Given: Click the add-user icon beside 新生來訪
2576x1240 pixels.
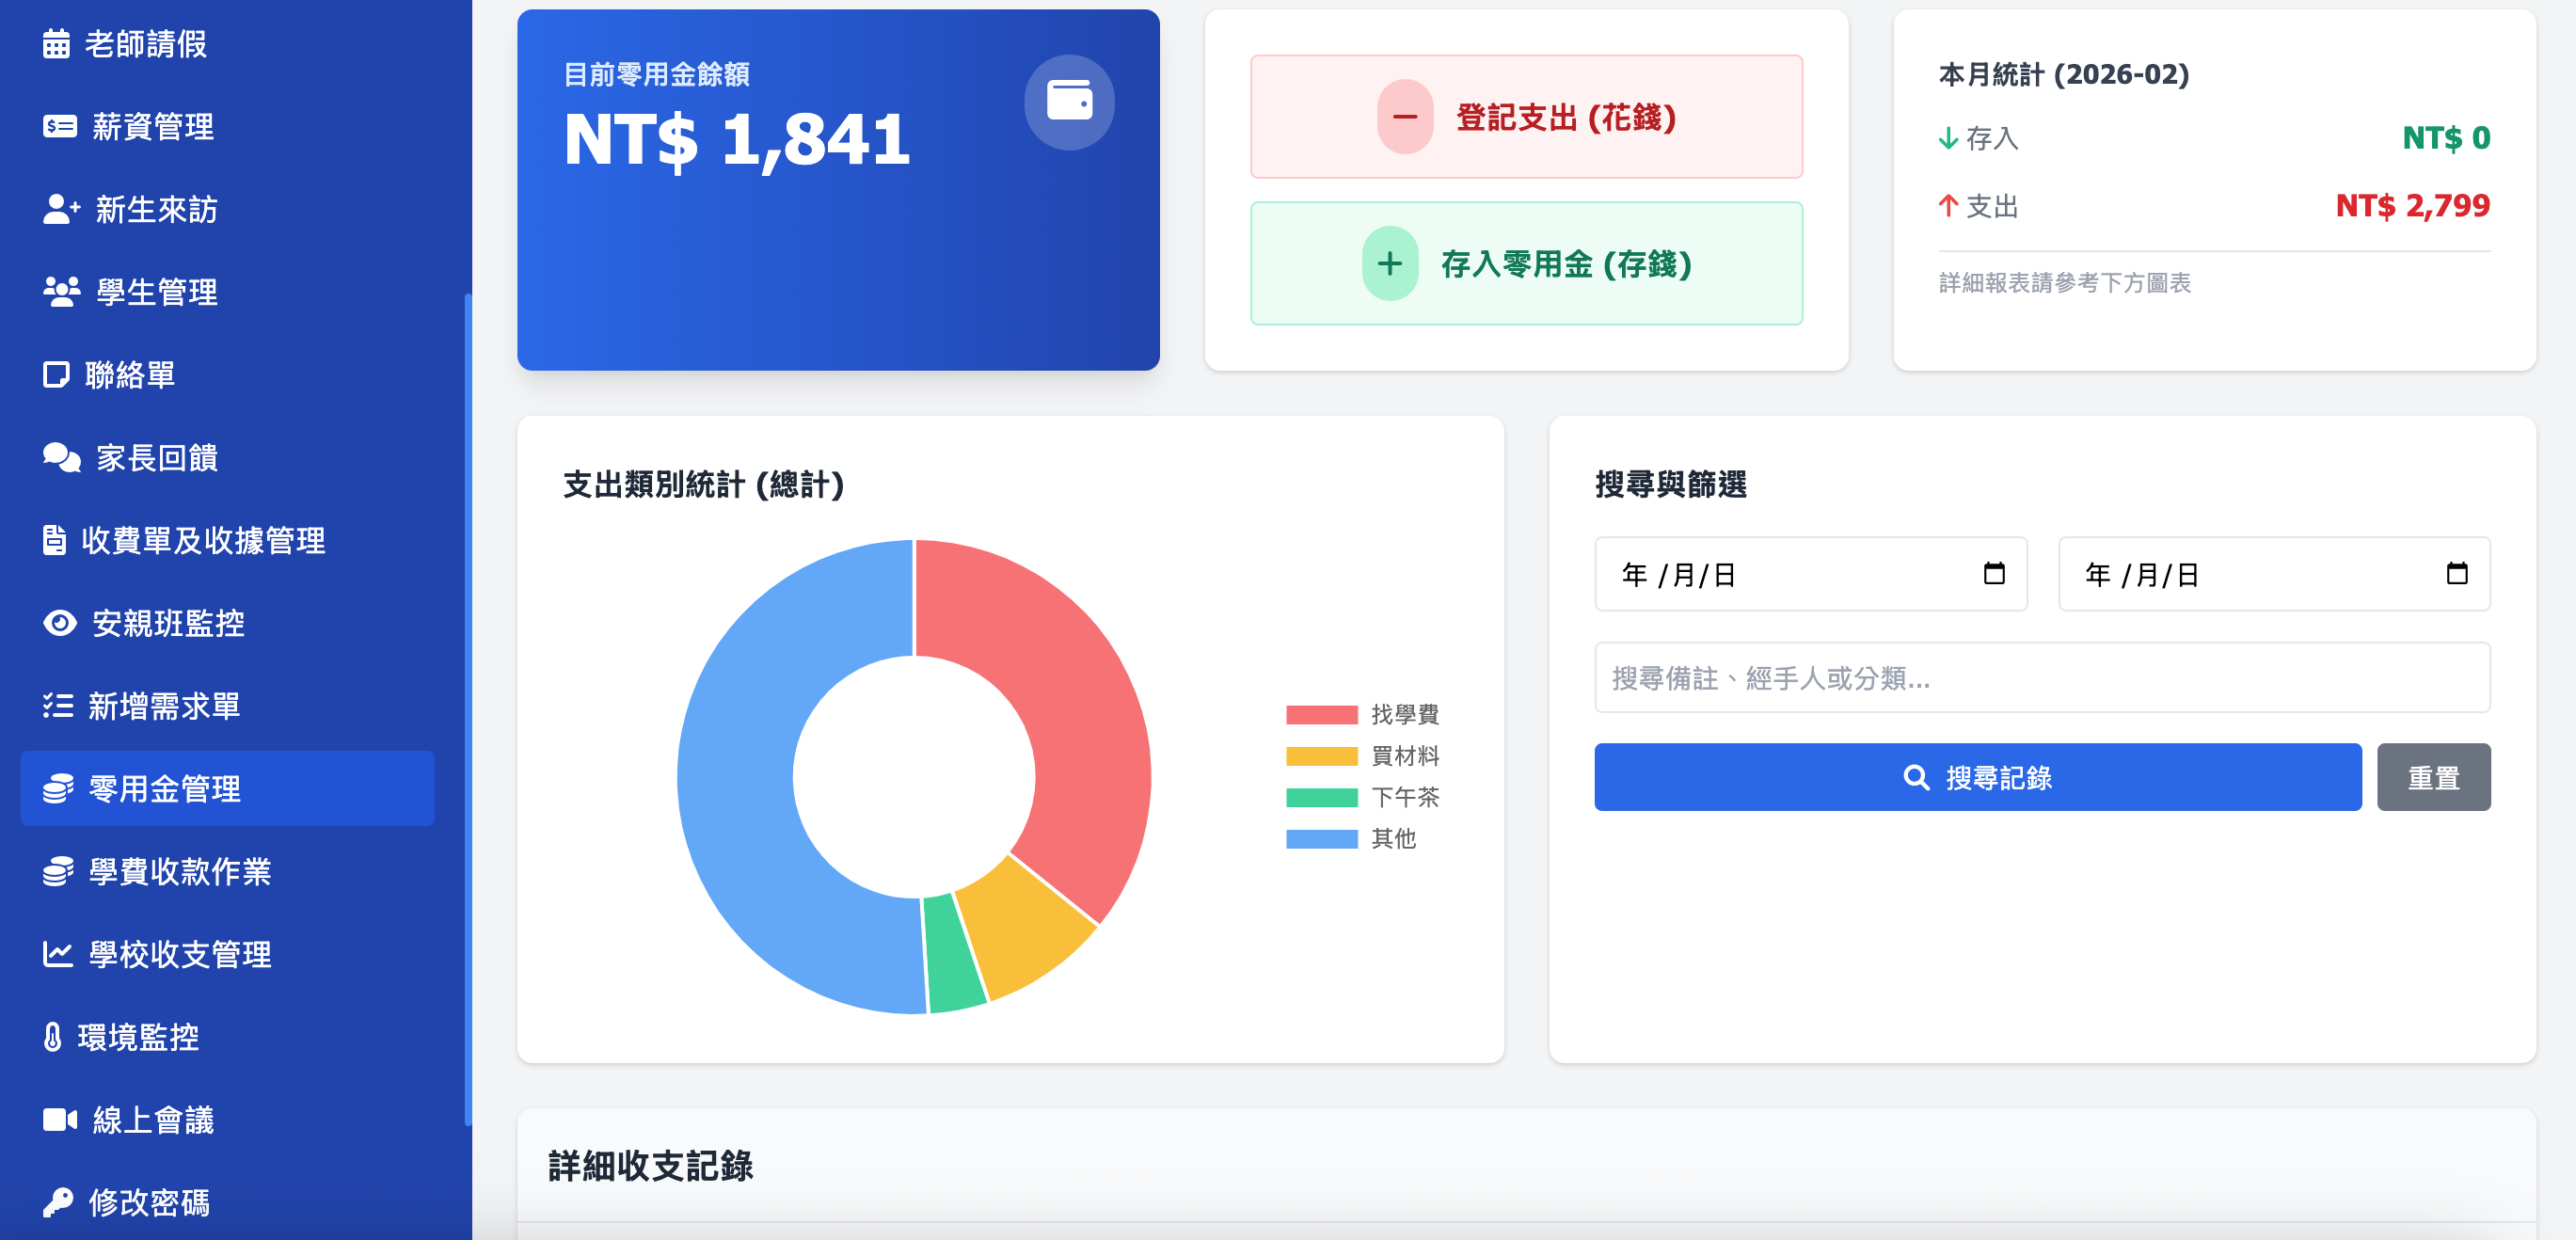Looking at the screenshot, I should tap(62, 209).
